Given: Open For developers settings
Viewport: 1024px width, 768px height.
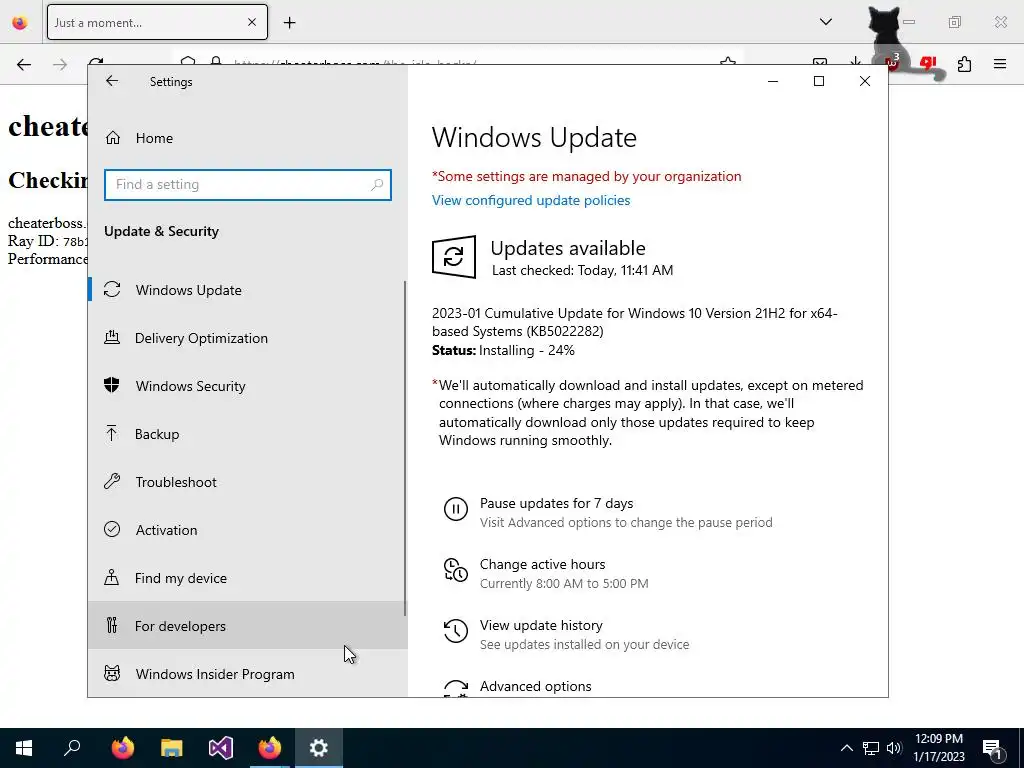Looking at the screenshot, I should pyautogui.click(x=248, y=626).
